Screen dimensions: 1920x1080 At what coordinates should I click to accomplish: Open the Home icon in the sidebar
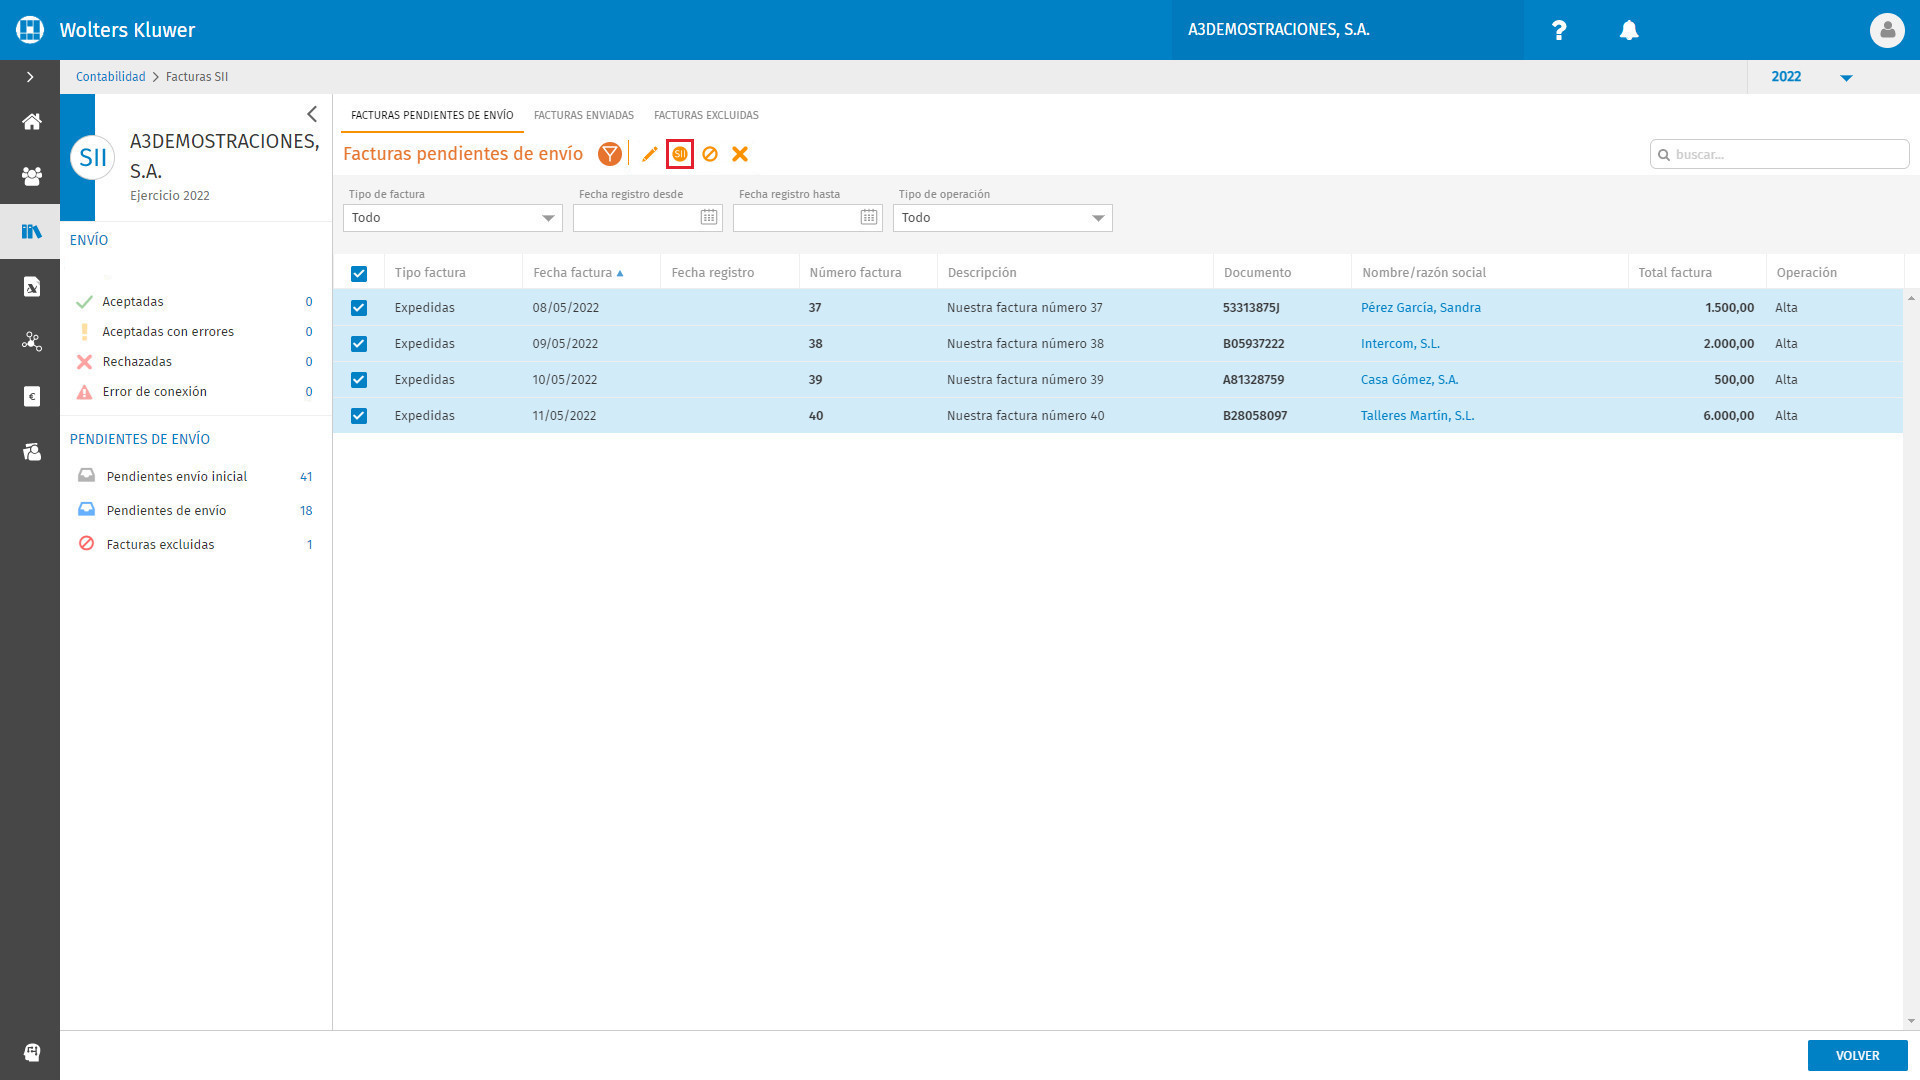pos(31,122)
